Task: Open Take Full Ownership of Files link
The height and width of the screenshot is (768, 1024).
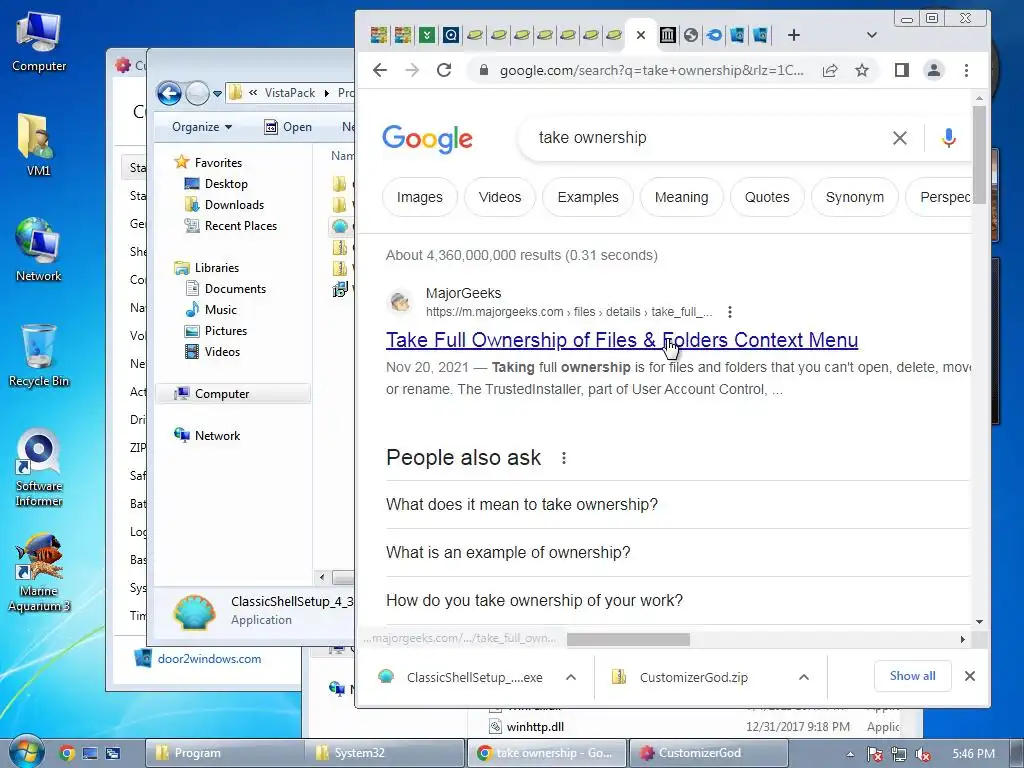Action: [622, 340]
